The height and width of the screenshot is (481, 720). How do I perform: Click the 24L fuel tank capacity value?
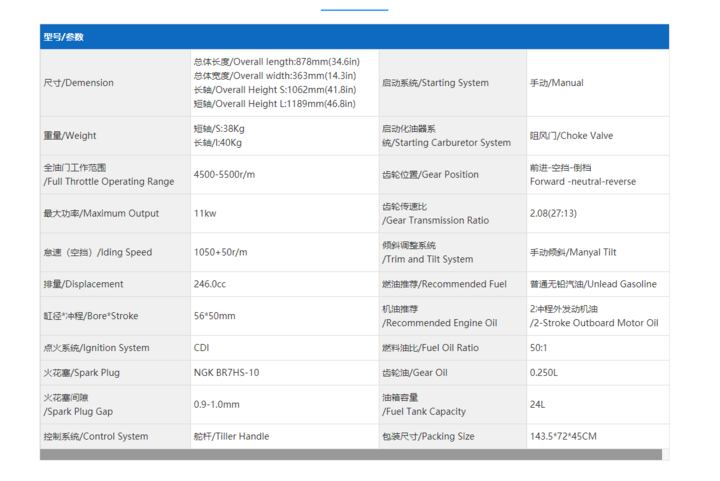[538, 404]
